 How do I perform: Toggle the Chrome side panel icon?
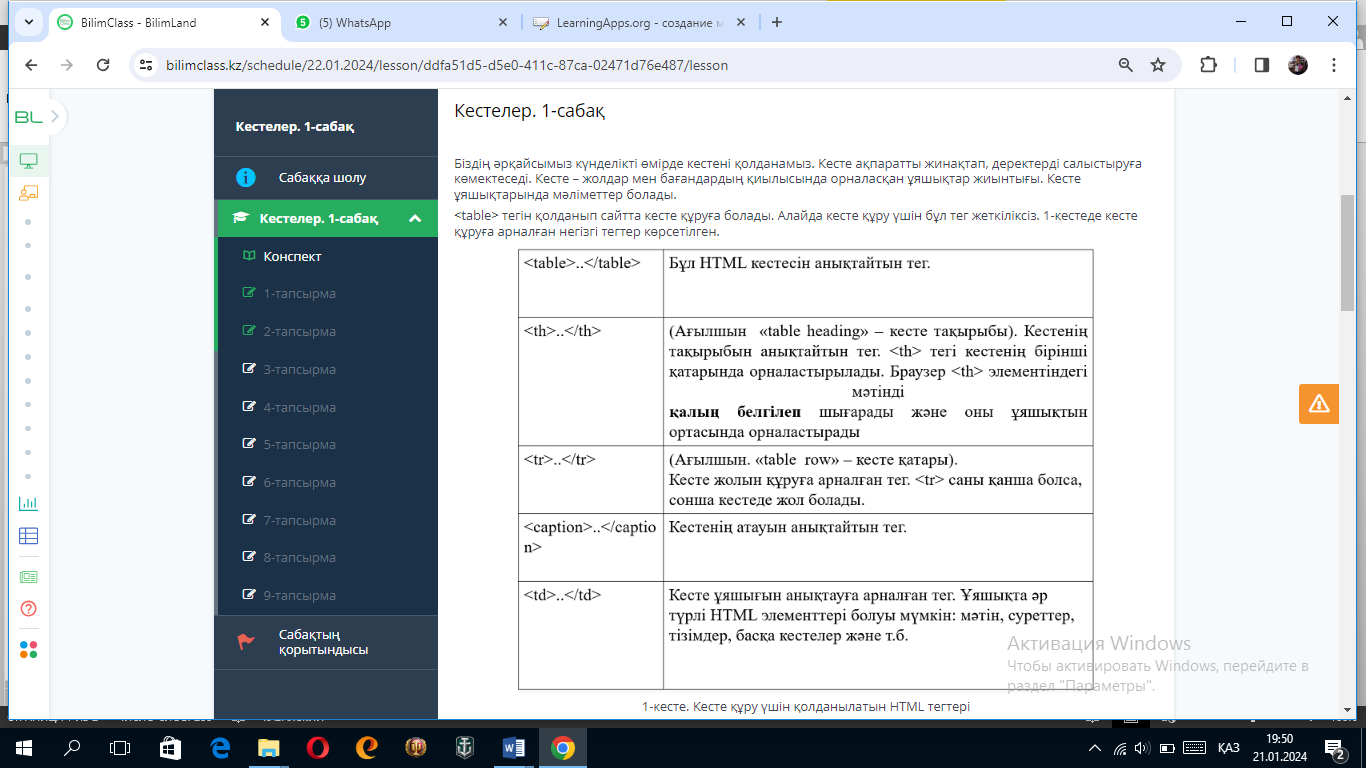[x=1261, y=65]
